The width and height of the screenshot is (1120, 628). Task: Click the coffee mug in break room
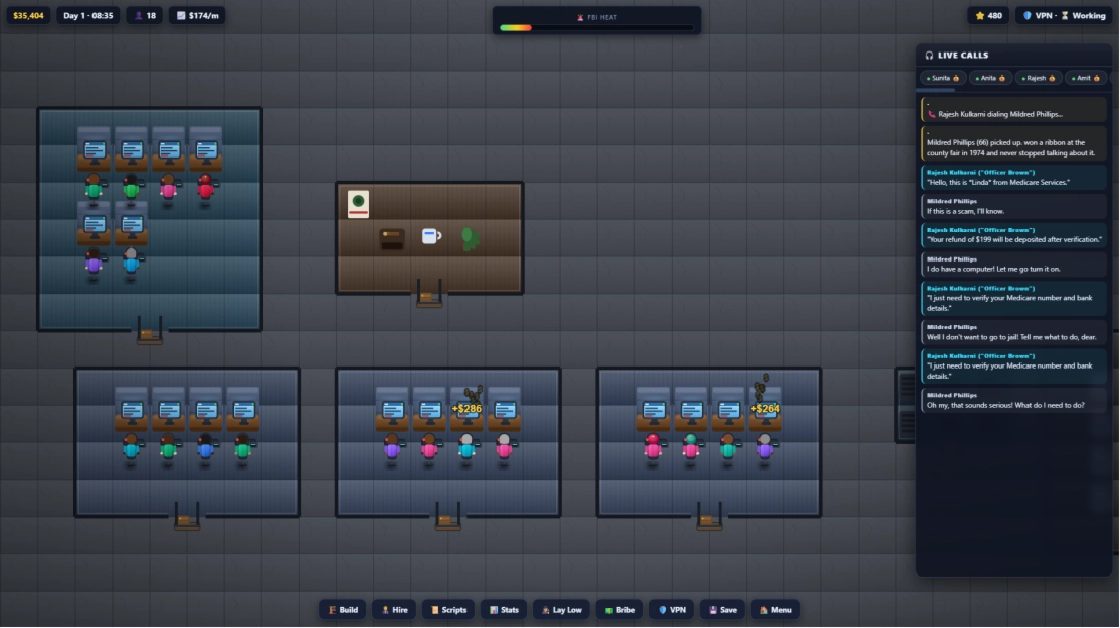pos(431,235)
